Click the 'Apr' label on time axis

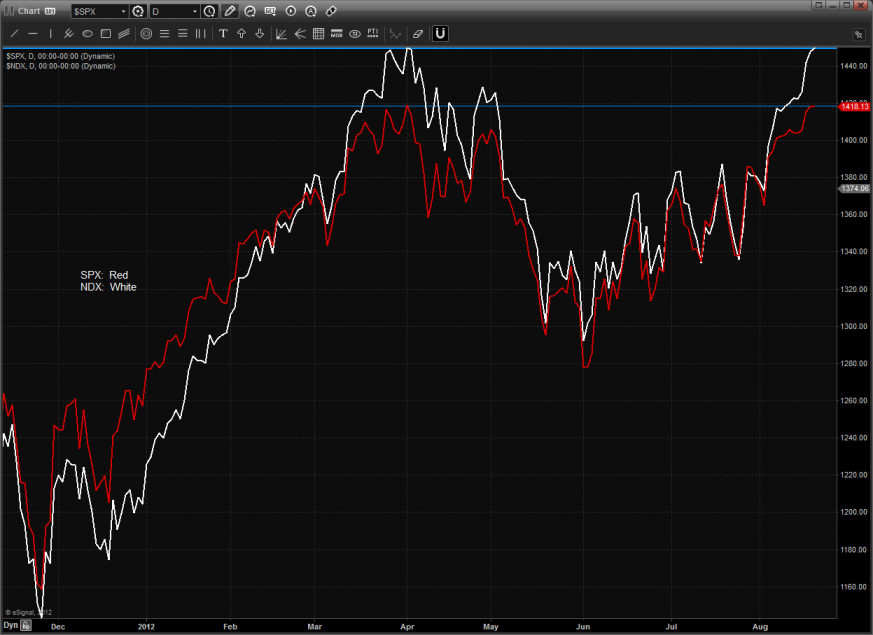coord(407,627)
